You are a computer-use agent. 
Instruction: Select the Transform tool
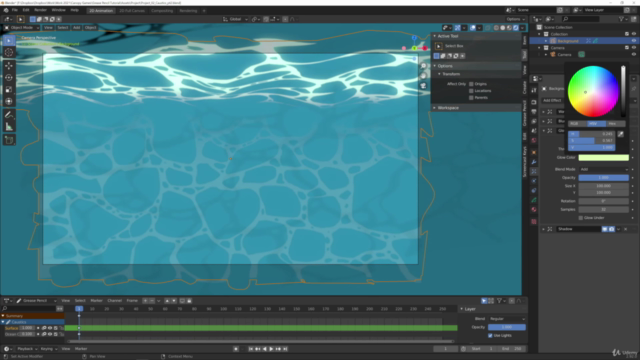[9, 101]
